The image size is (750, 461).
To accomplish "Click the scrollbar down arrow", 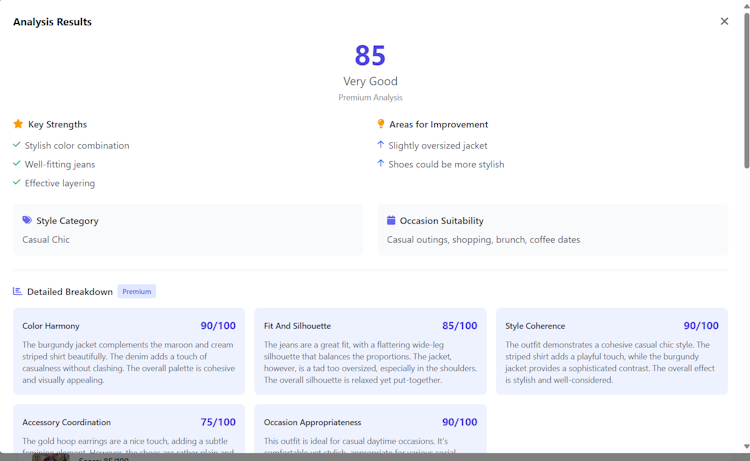I will coord(746,447).
